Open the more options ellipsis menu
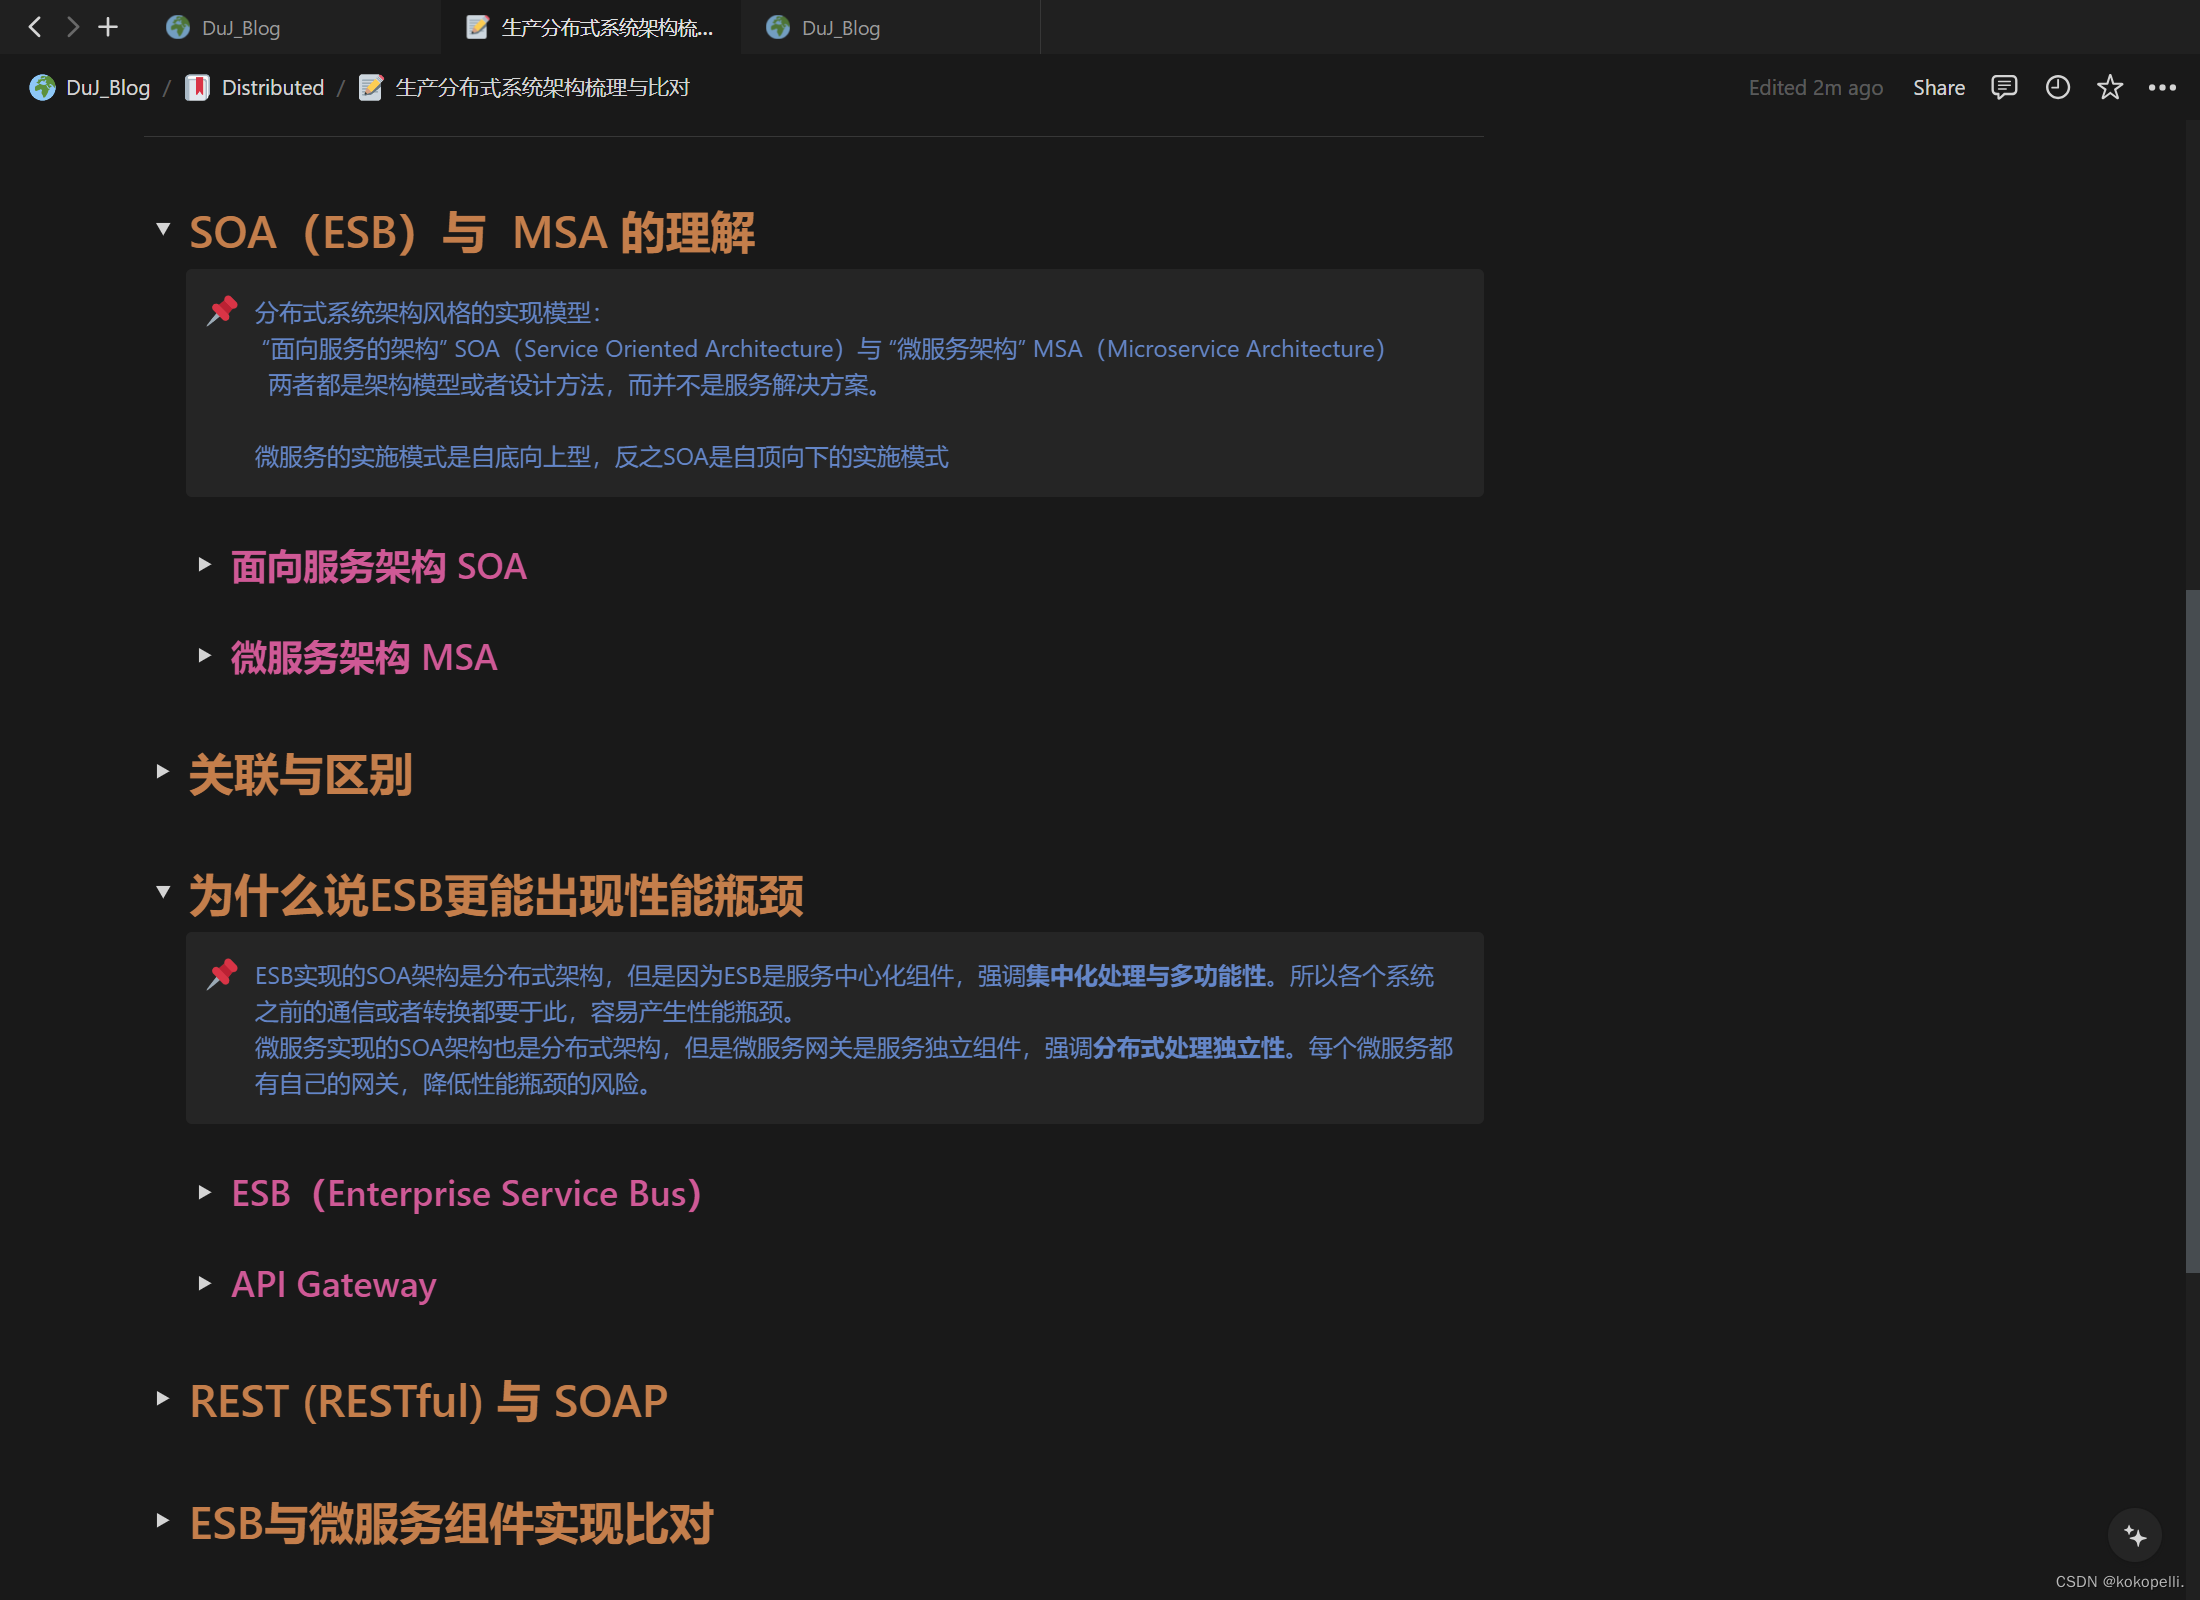This screenshot has width=2200, height=1600. coord(2162,88)
